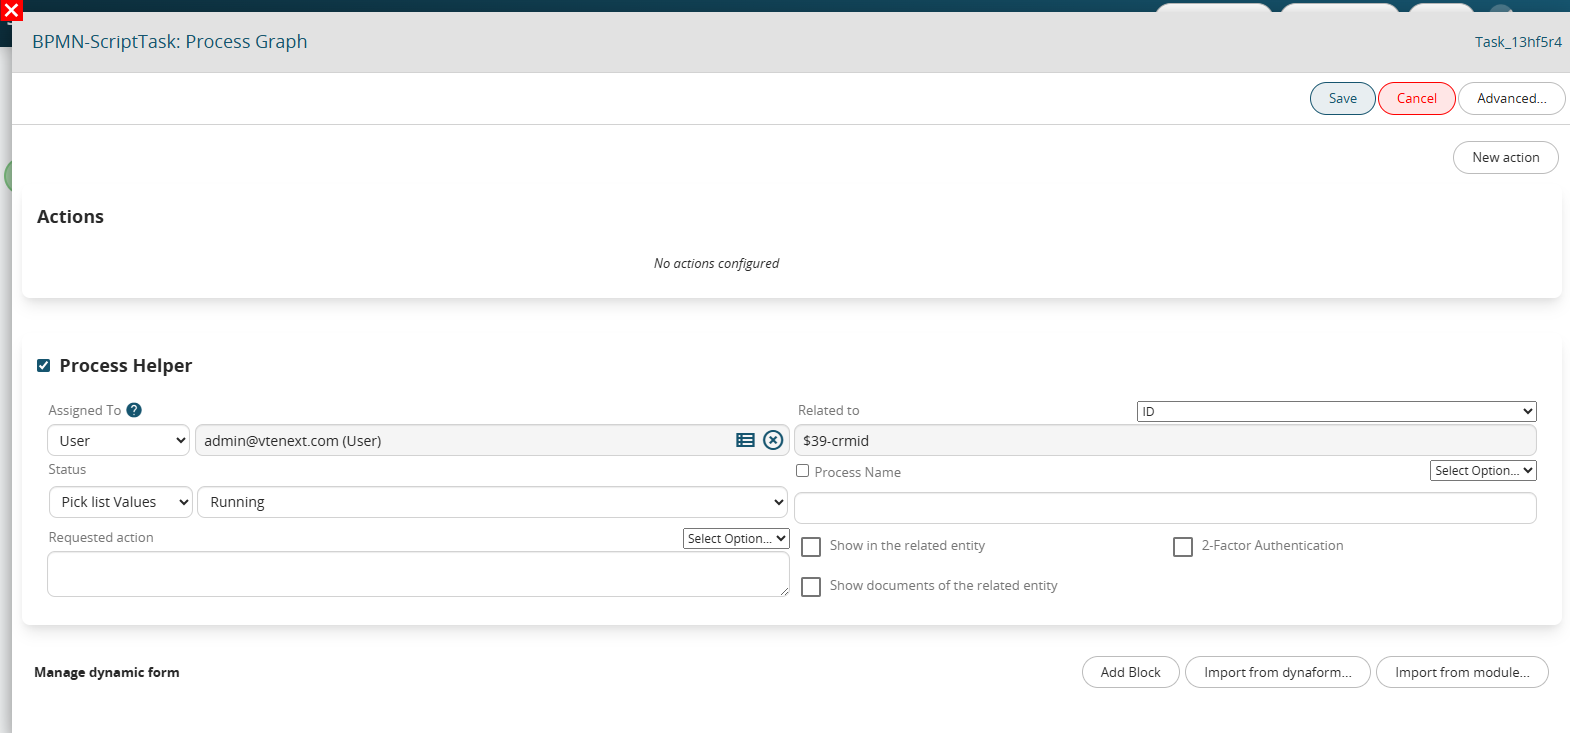Uncheck the Process Helper checkbox

coord(43,365)
